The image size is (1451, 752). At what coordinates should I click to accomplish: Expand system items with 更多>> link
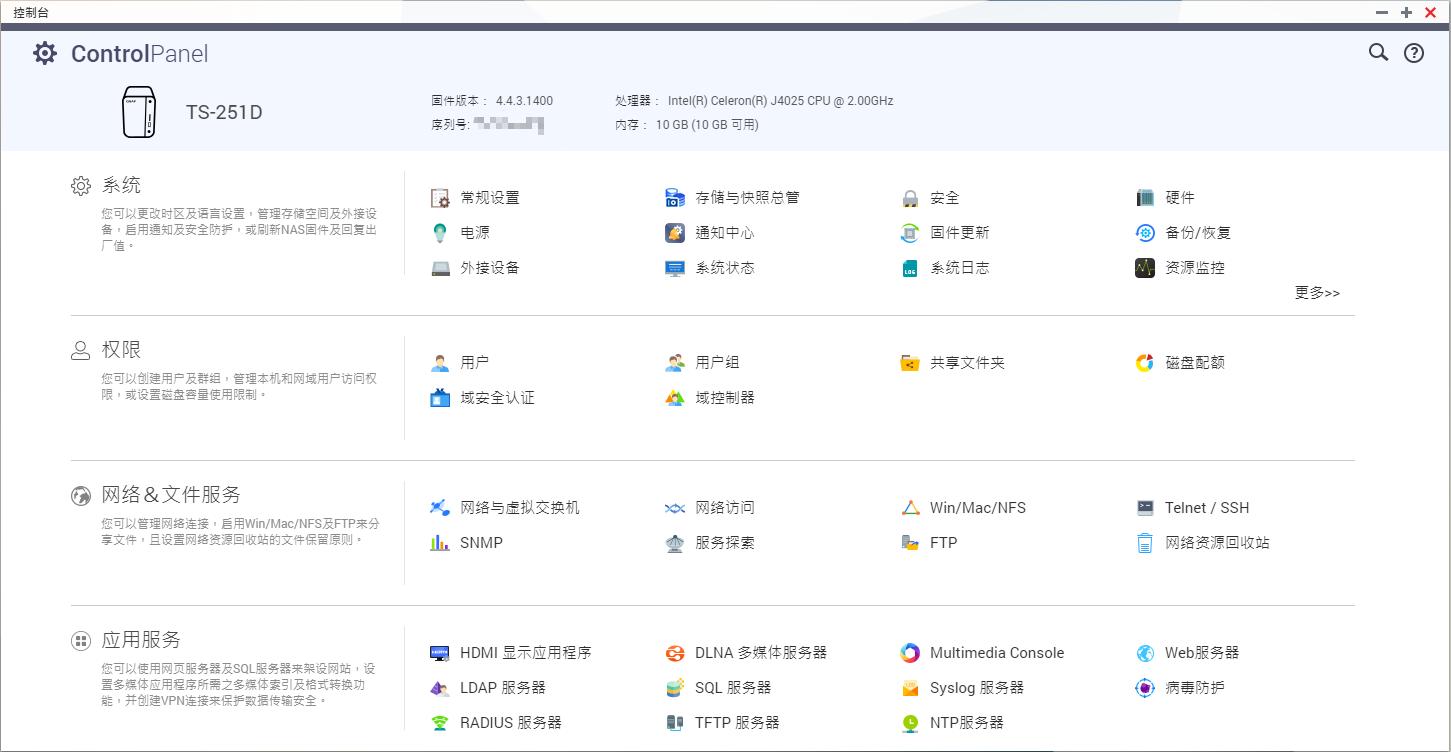(1317, 293)
